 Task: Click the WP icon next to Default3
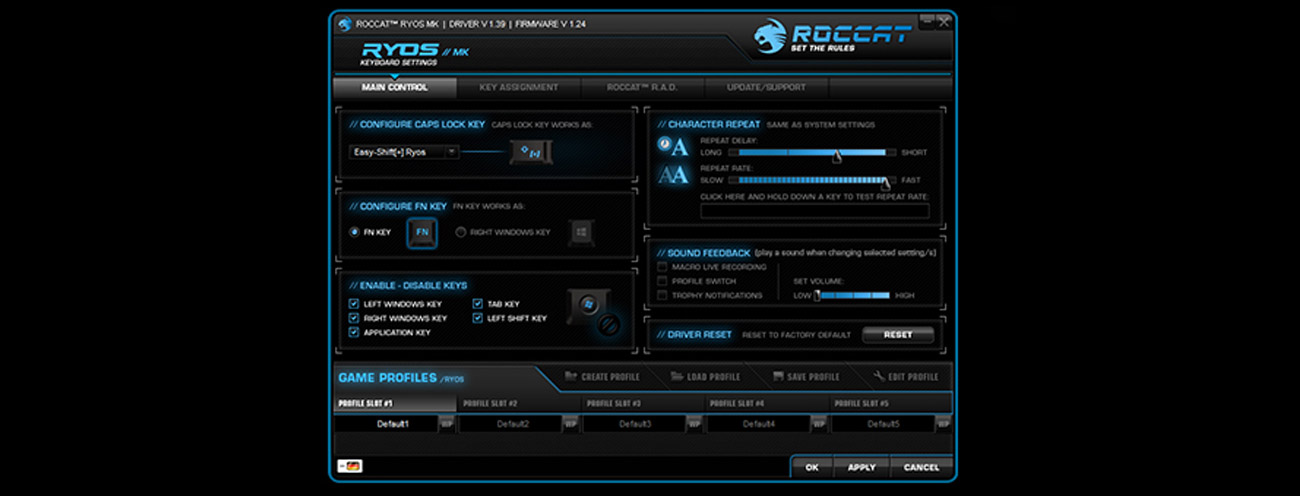[694, 424]
